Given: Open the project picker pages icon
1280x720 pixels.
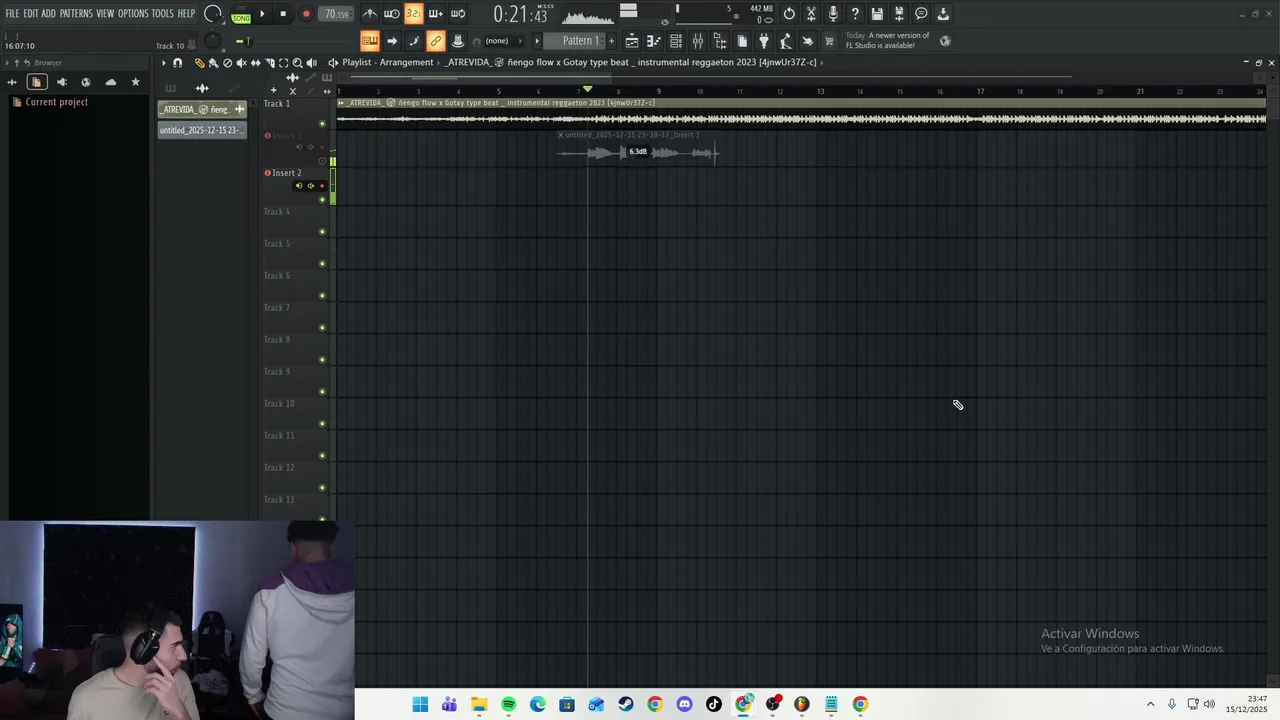Looking at the screenshot, I should tap(742, 41).
